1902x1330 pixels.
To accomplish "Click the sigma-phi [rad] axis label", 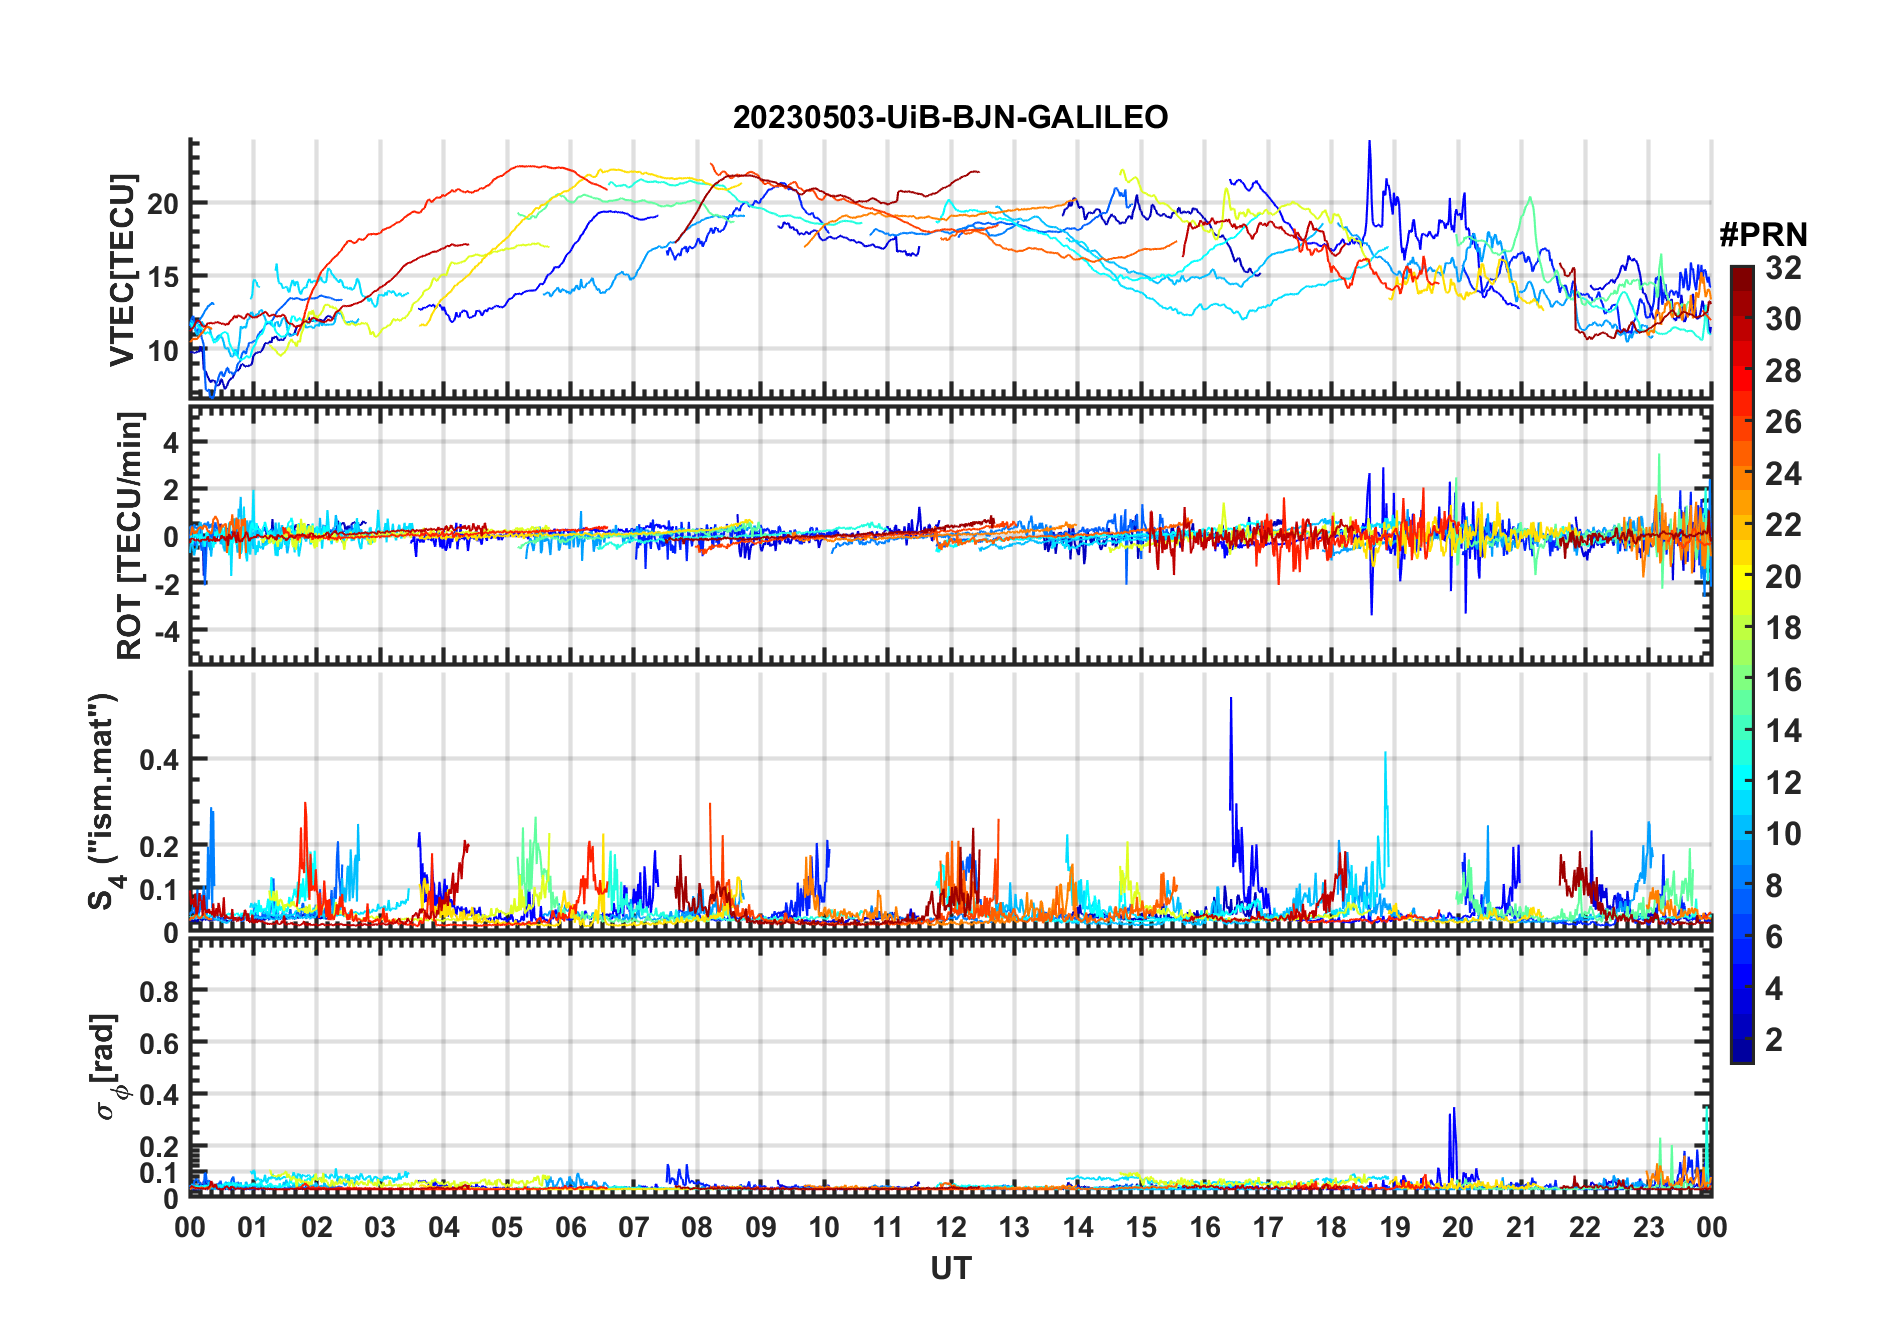I will [x=110, y=1067].
